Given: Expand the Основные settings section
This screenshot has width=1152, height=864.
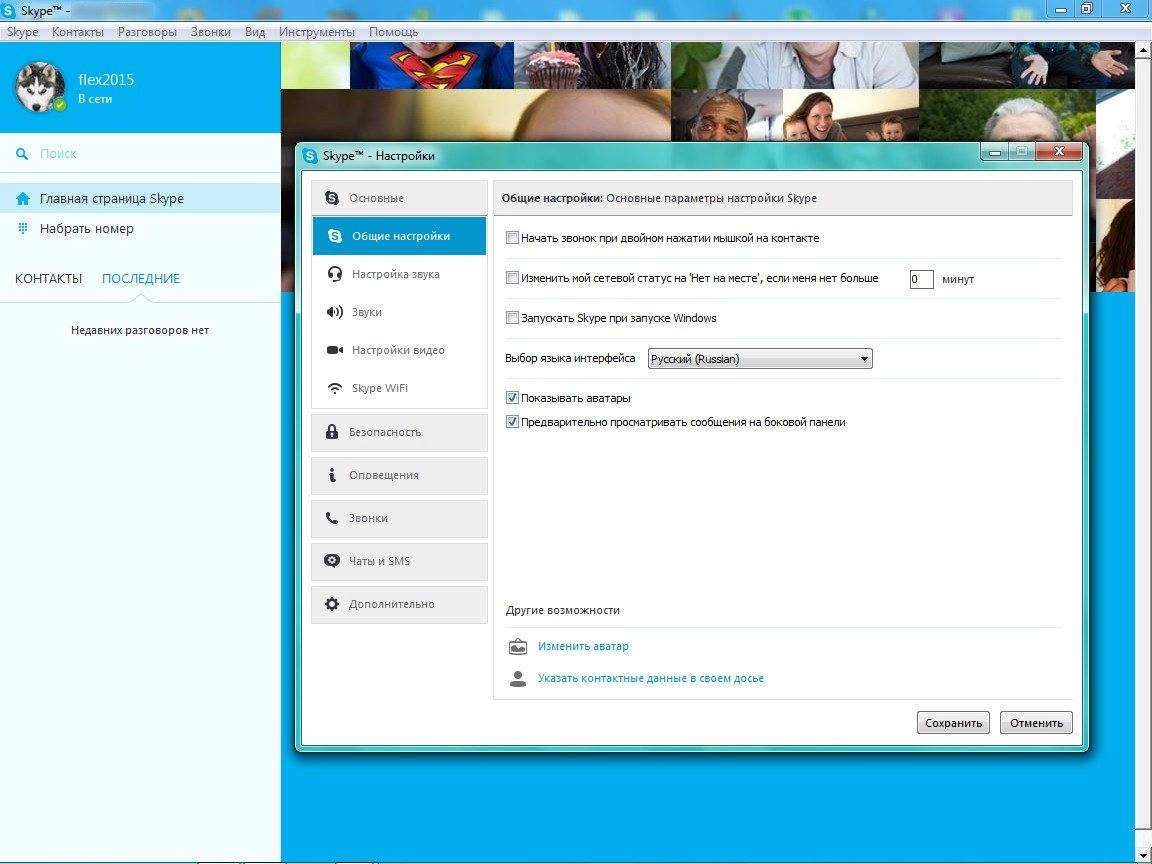Looking at the screenshot, I should 399,198.
